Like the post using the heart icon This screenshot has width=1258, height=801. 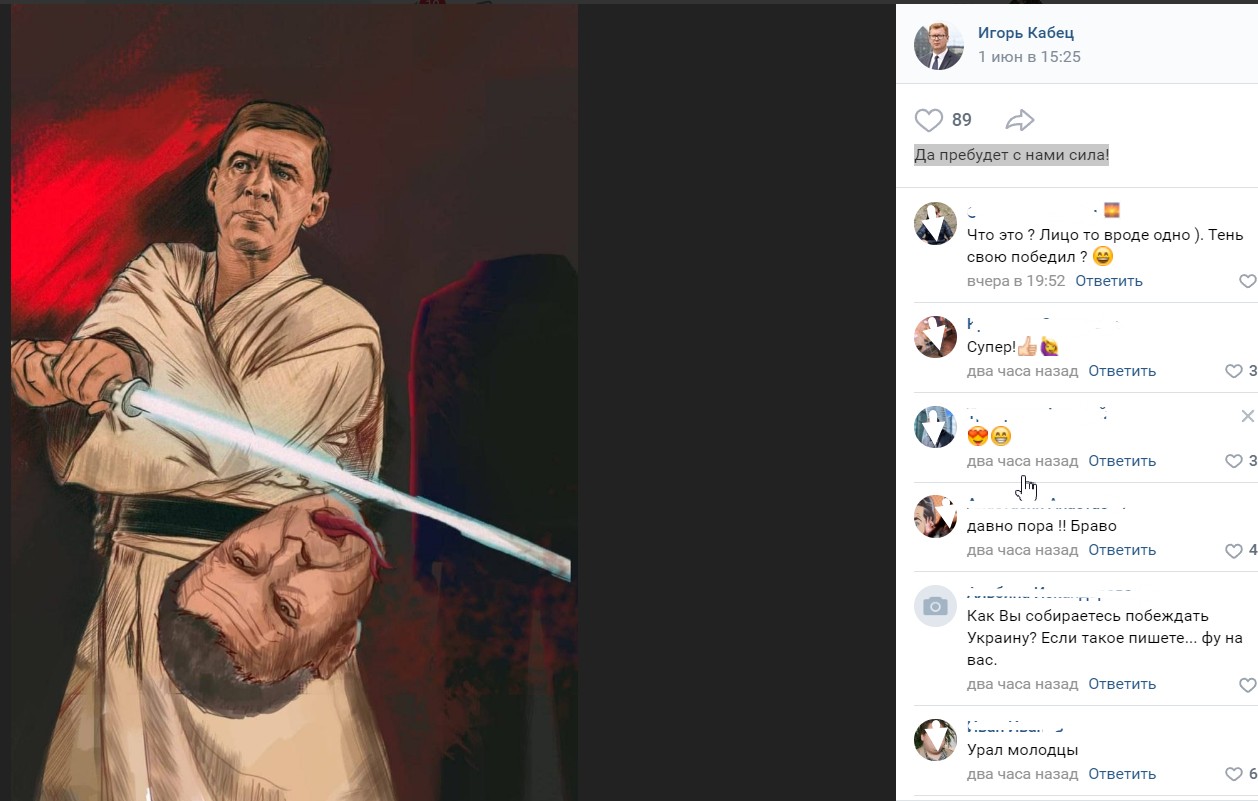(929, 121)
